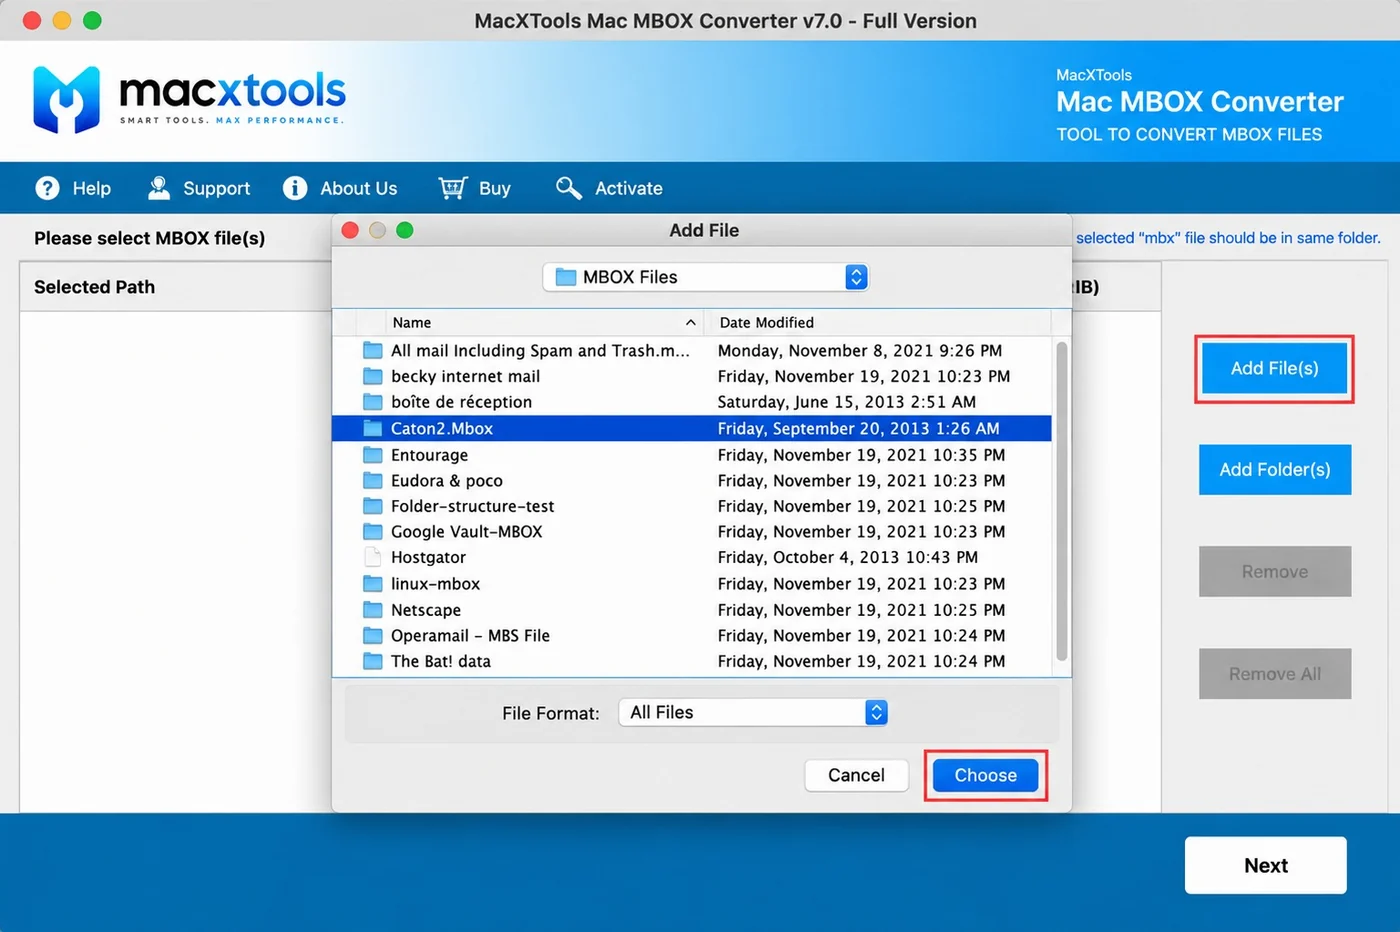Select the row named linux-mbox
1400x932 pixels.
[692, 584]
